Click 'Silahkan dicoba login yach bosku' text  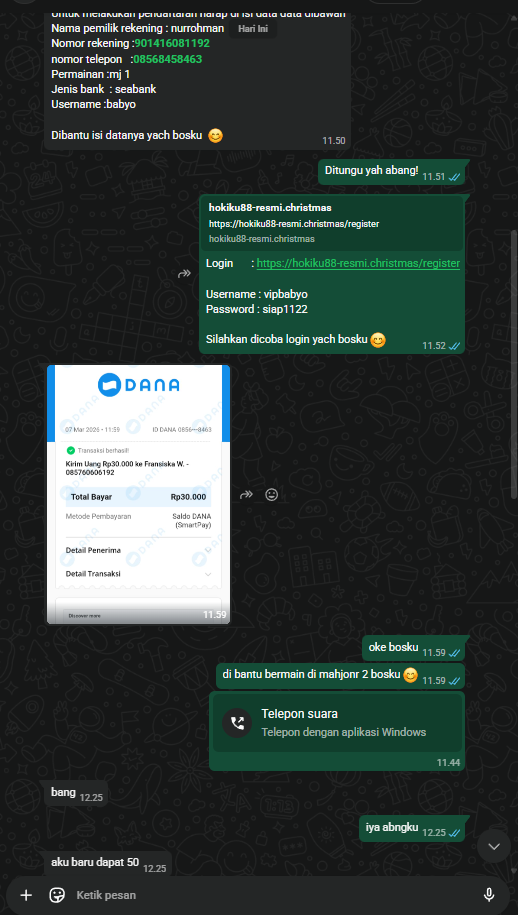286,339
